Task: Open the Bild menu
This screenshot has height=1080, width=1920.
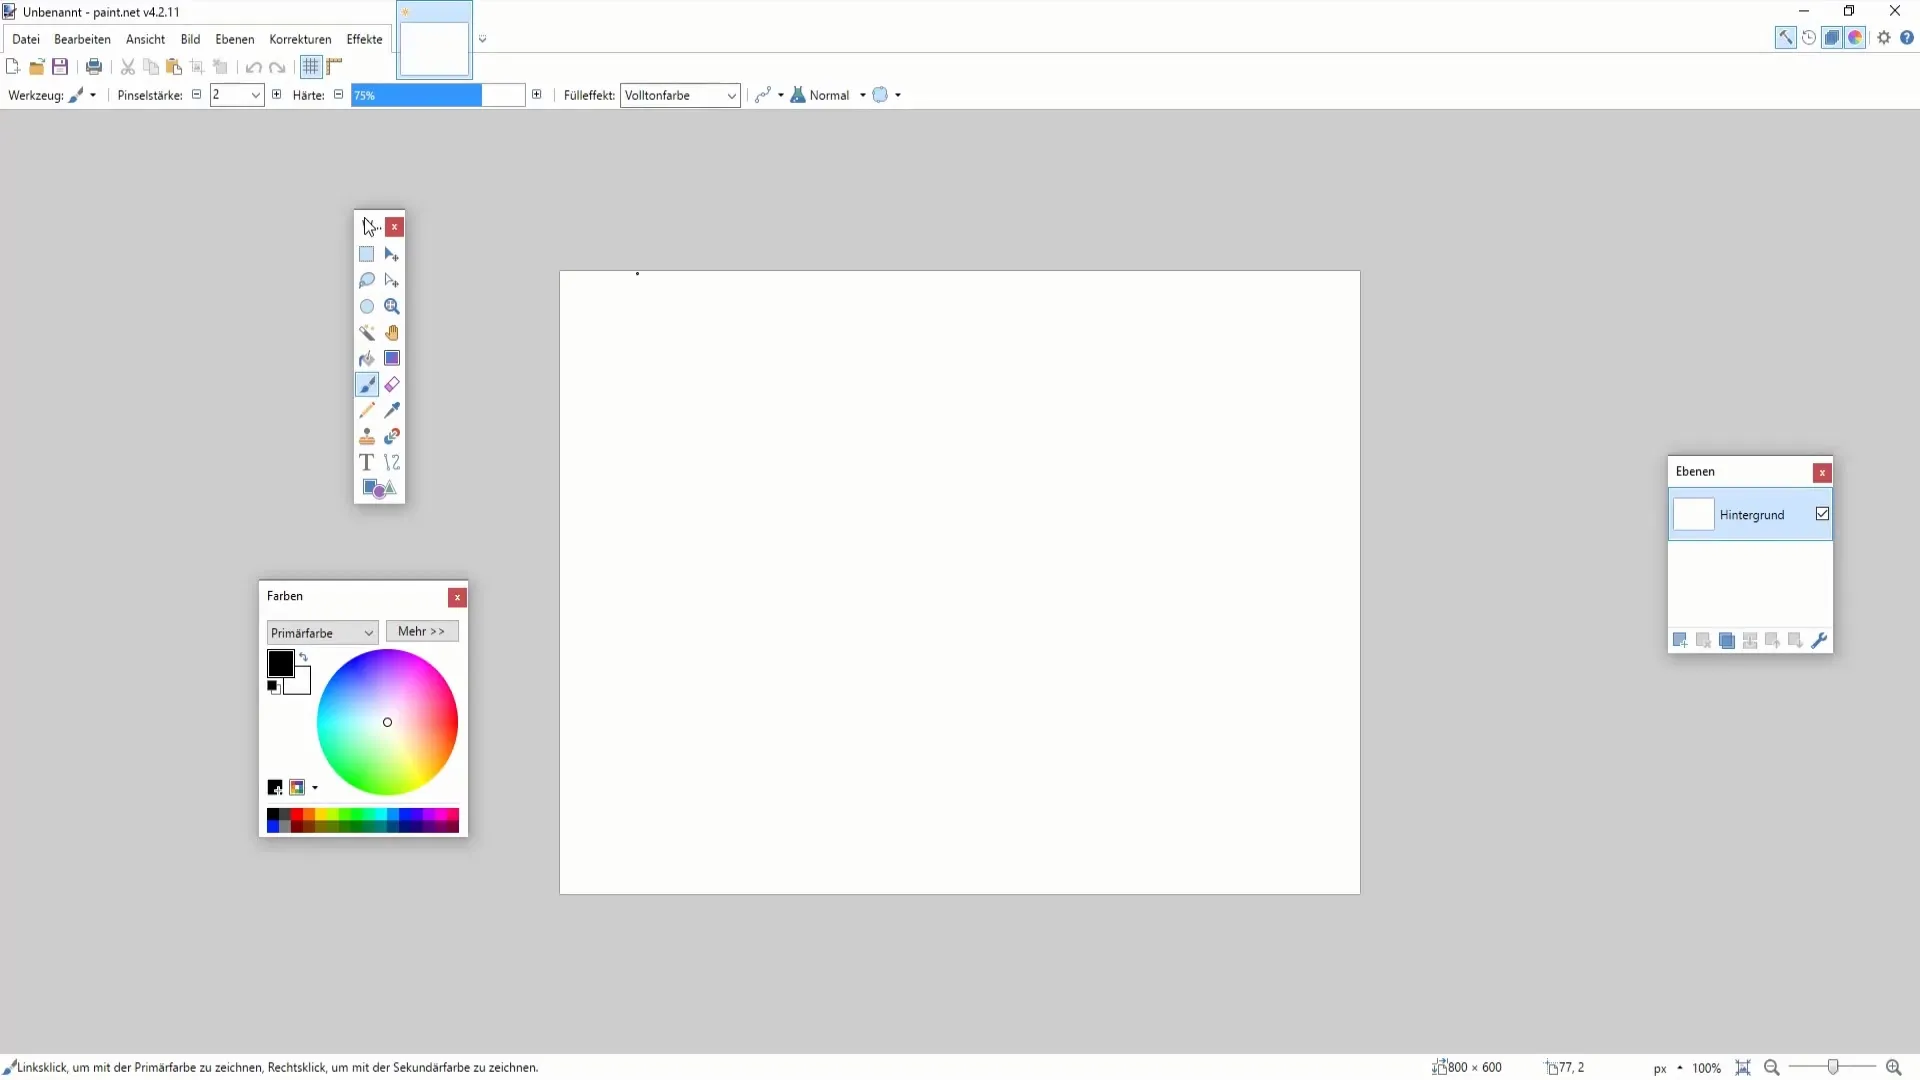Action: click(190, 39)
